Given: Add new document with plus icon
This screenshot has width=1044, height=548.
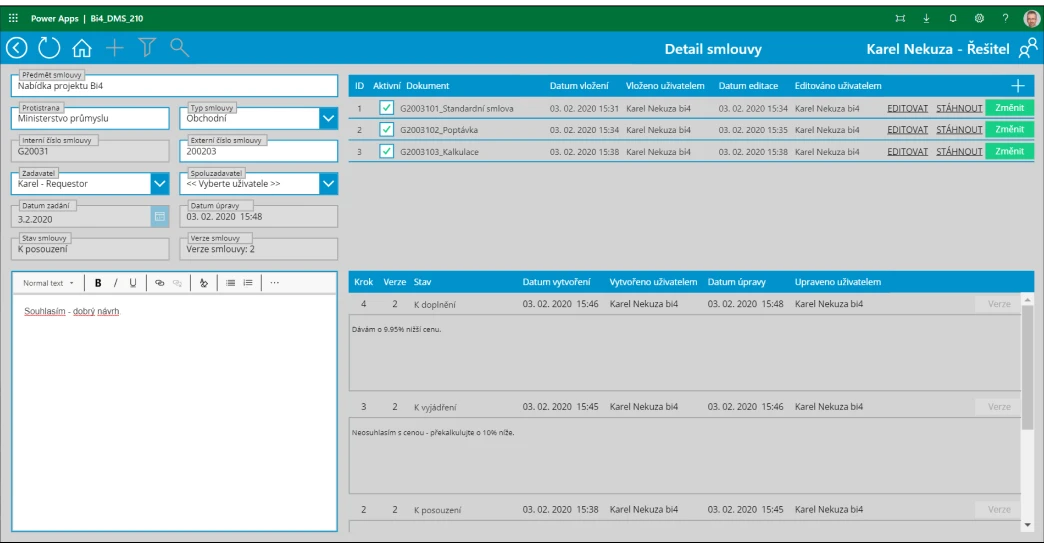Looking at the screenshot, I should 1018,86.
